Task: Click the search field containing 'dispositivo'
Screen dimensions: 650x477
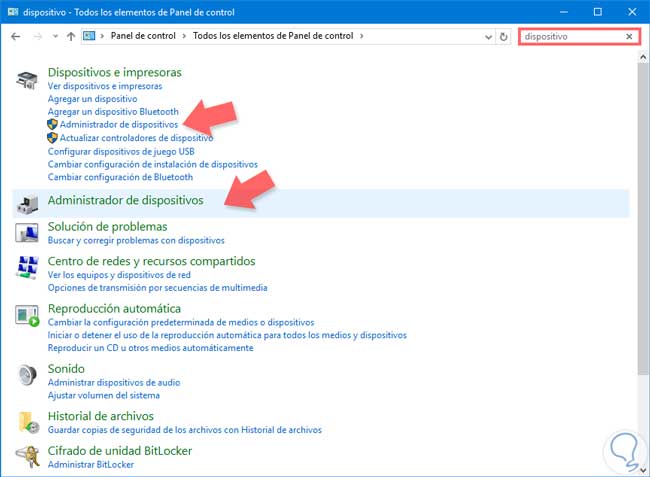Action: tap(570, 36)
